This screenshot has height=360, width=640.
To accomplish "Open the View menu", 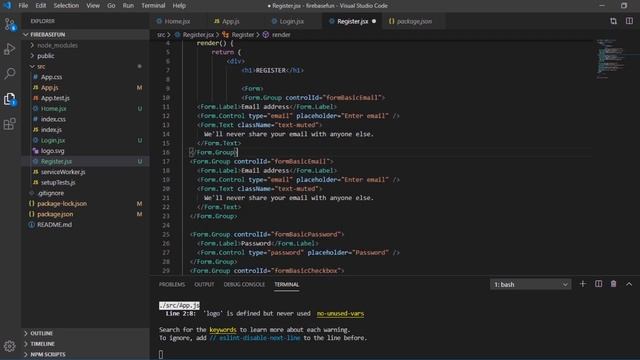I will 93,6.
